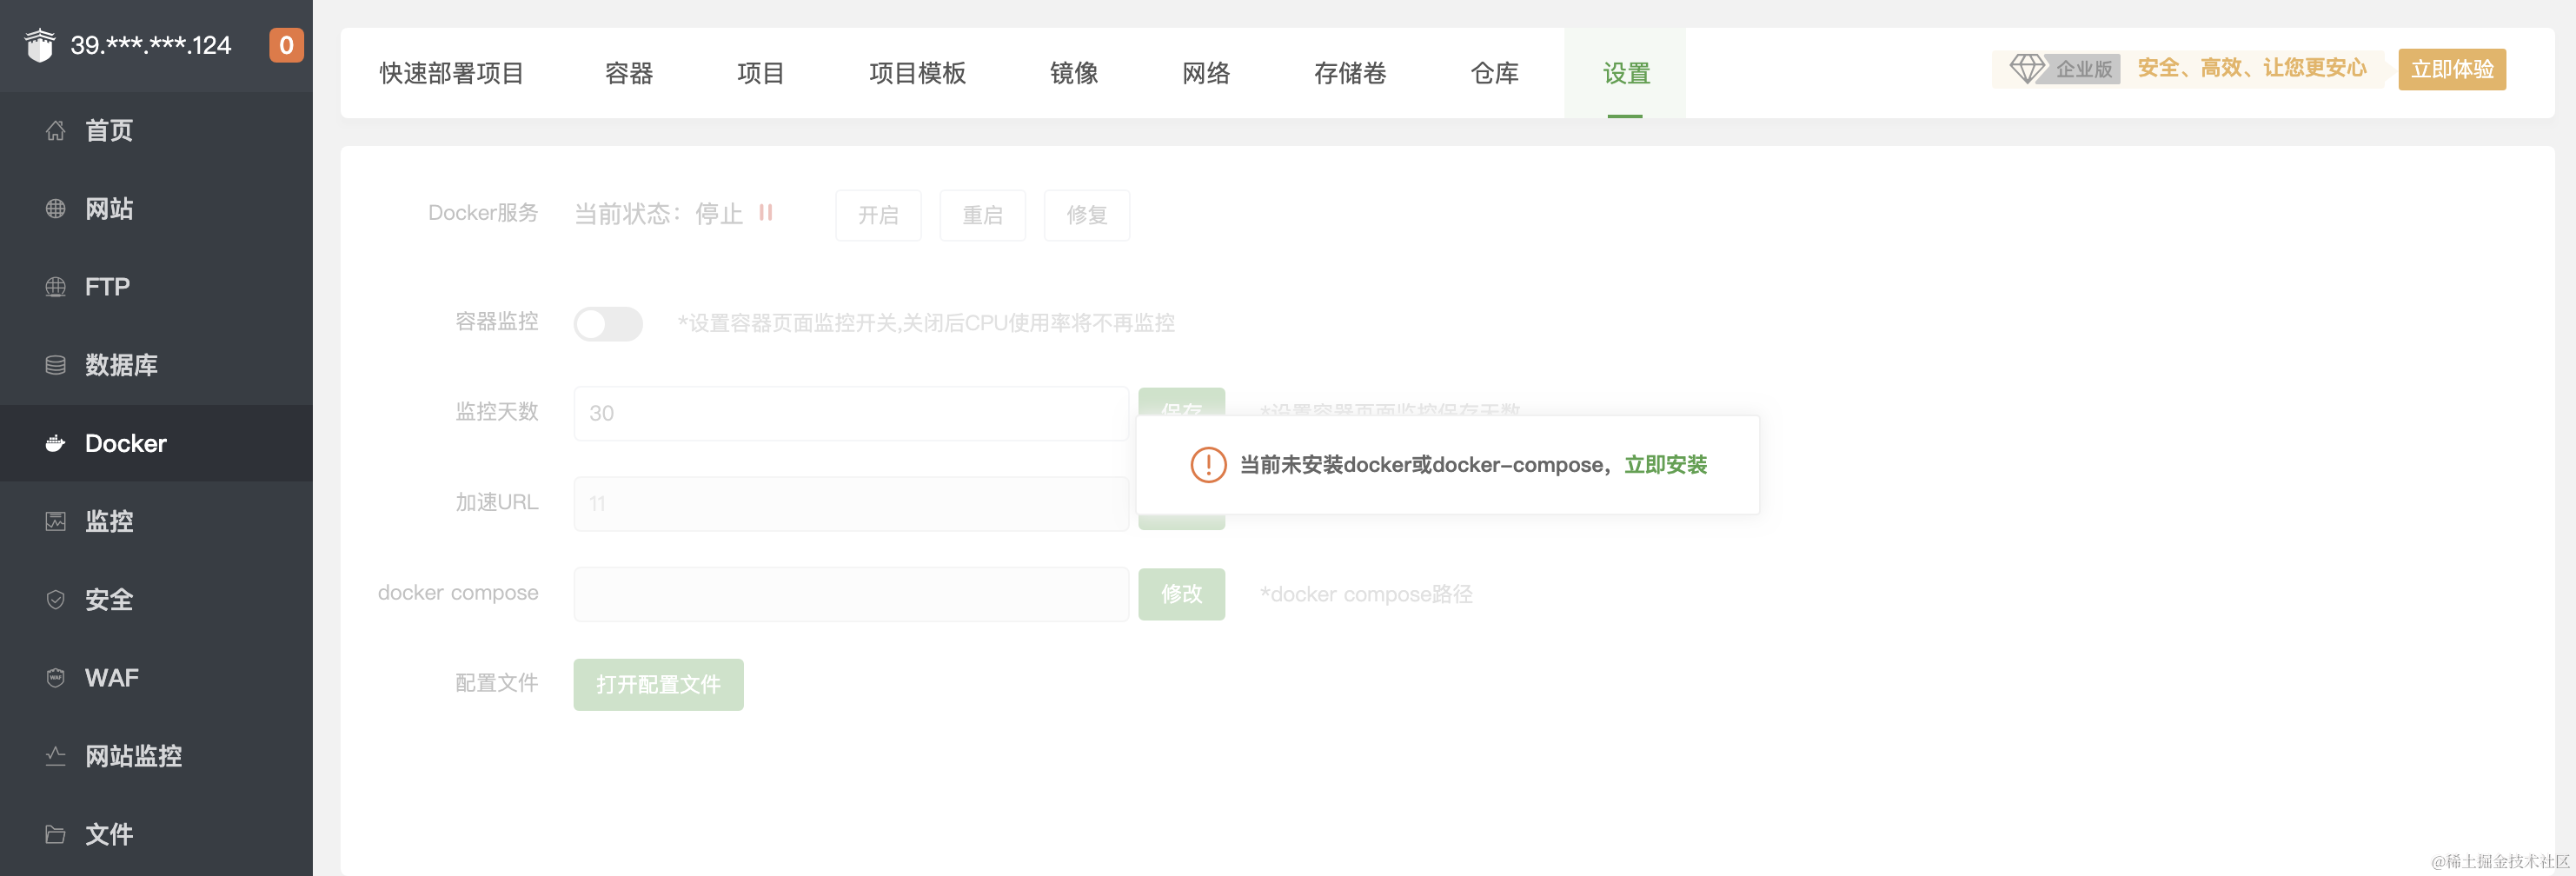Click the 监控天数 input field showing 30
The width and height of the screenshot is (2576, 876).
point(850,413)
